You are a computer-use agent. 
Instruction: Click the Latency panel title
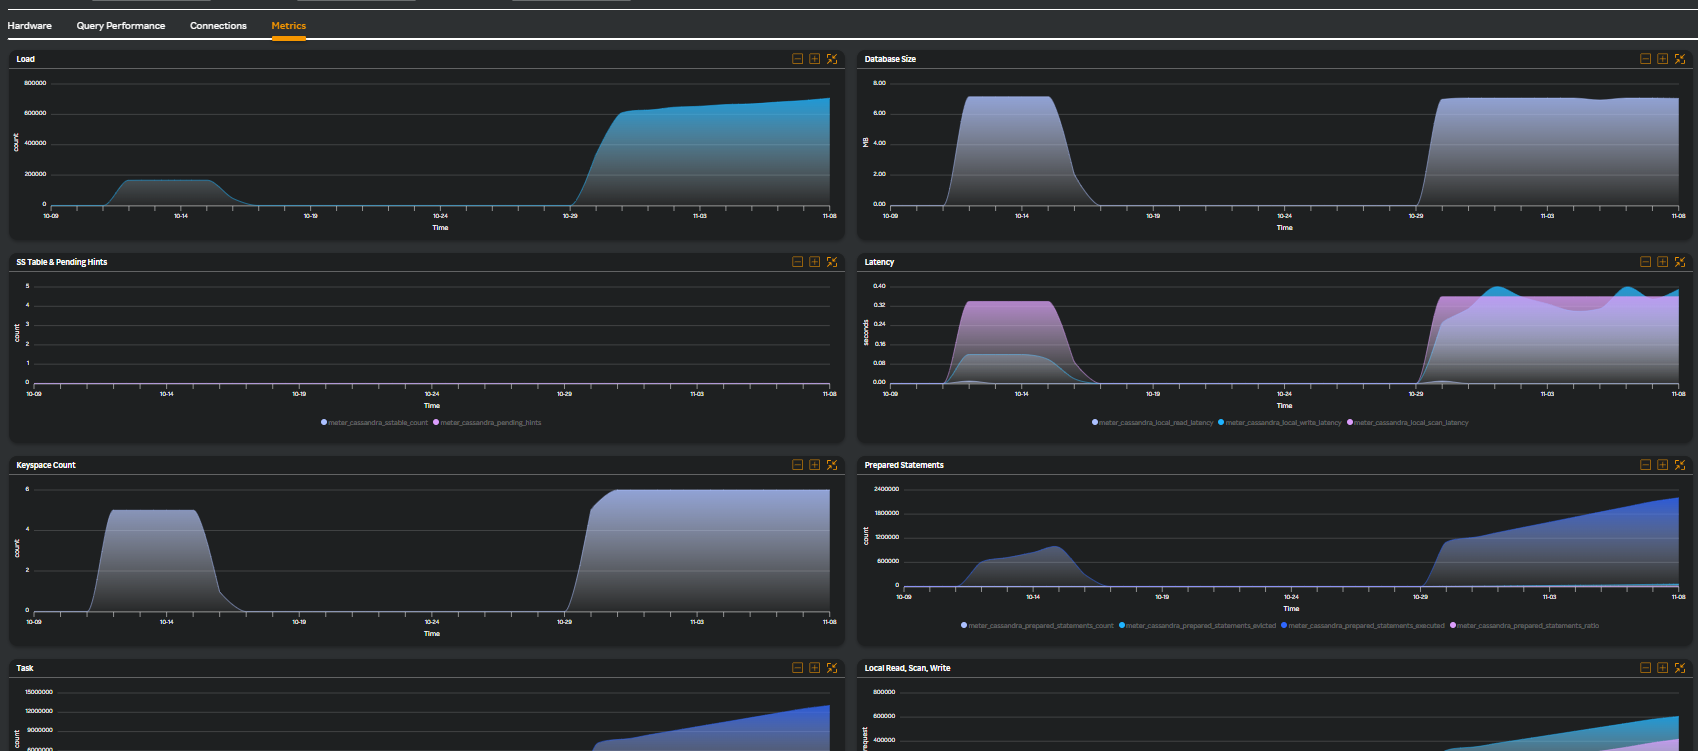[x=880, y=262]
